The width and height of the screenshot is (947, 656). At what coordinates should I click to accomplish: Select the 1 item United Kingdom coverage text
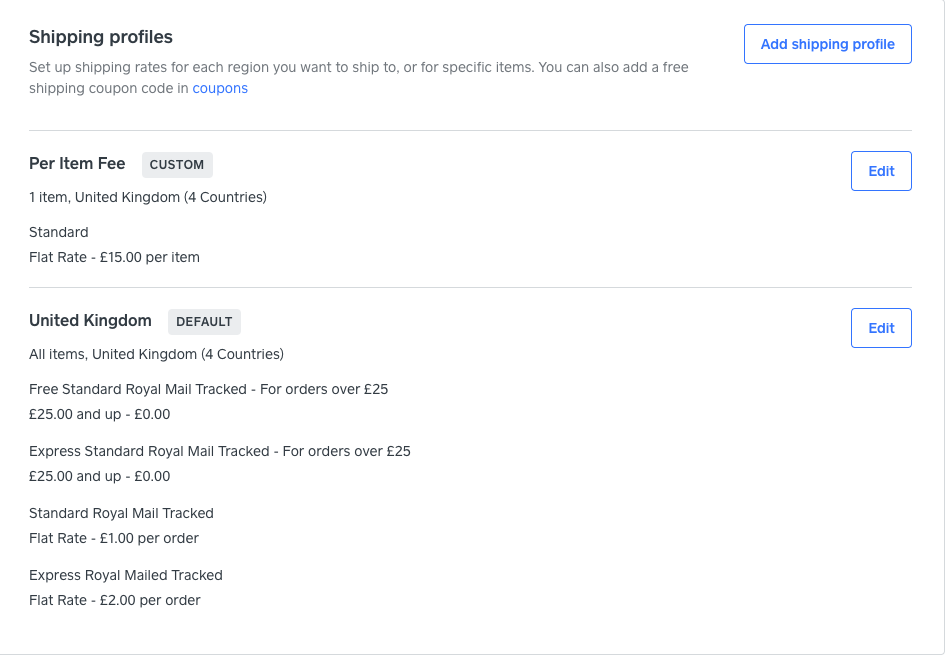pos(148,197)
